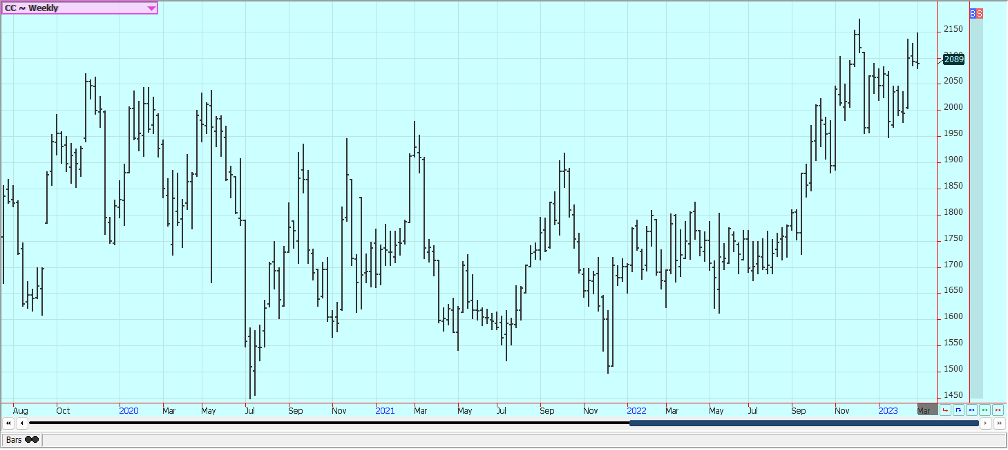Click the 1700 price axis label
The width and height of the screenshot is (1008, 450).
coord(953,265)
